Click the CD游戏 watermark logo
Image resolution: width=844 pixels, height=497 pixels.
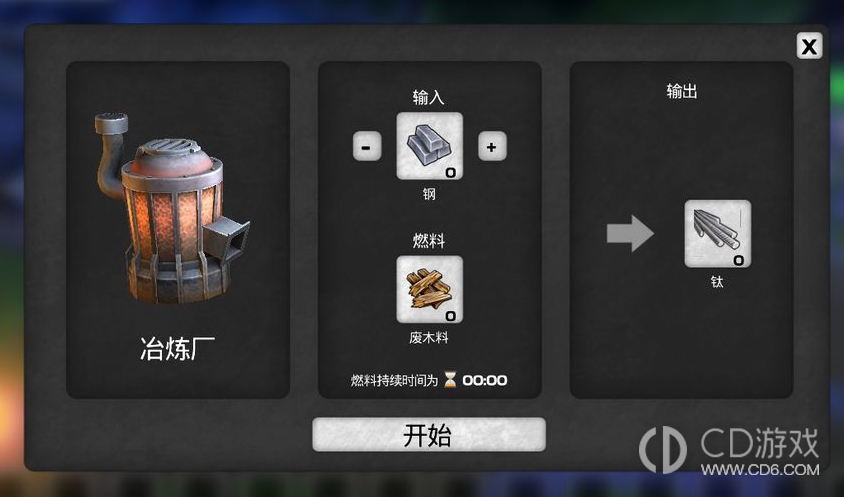pos(729,451)
